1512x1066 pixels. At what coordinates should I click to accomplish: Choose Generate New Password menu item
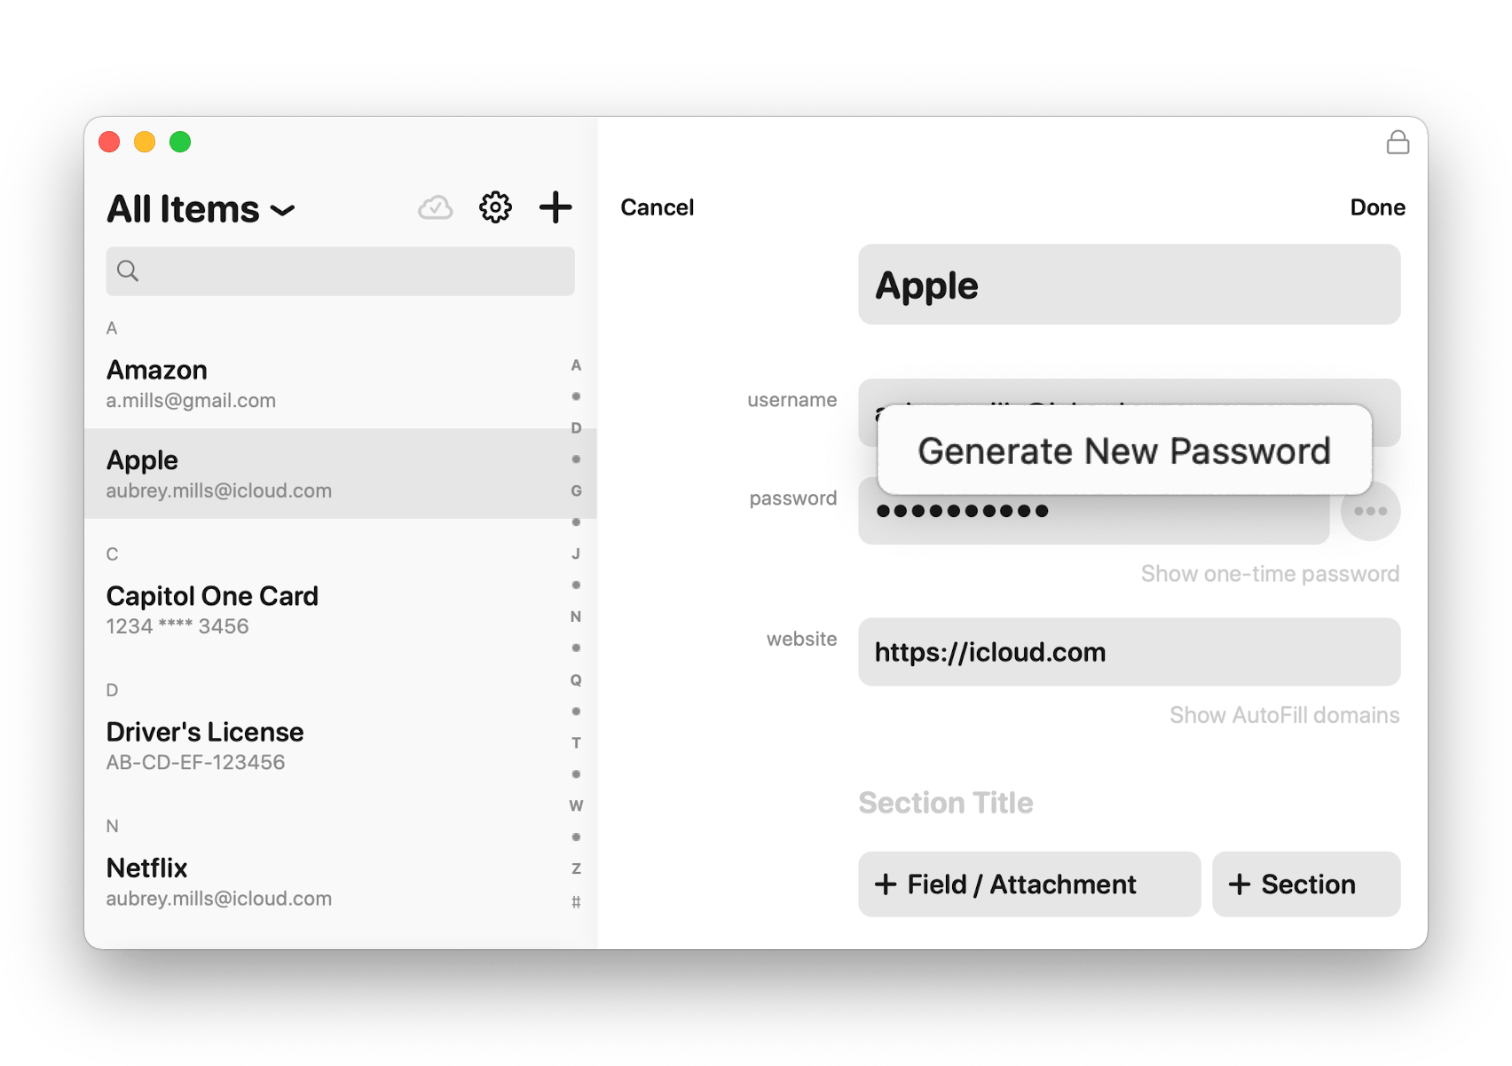point(1124,451)
